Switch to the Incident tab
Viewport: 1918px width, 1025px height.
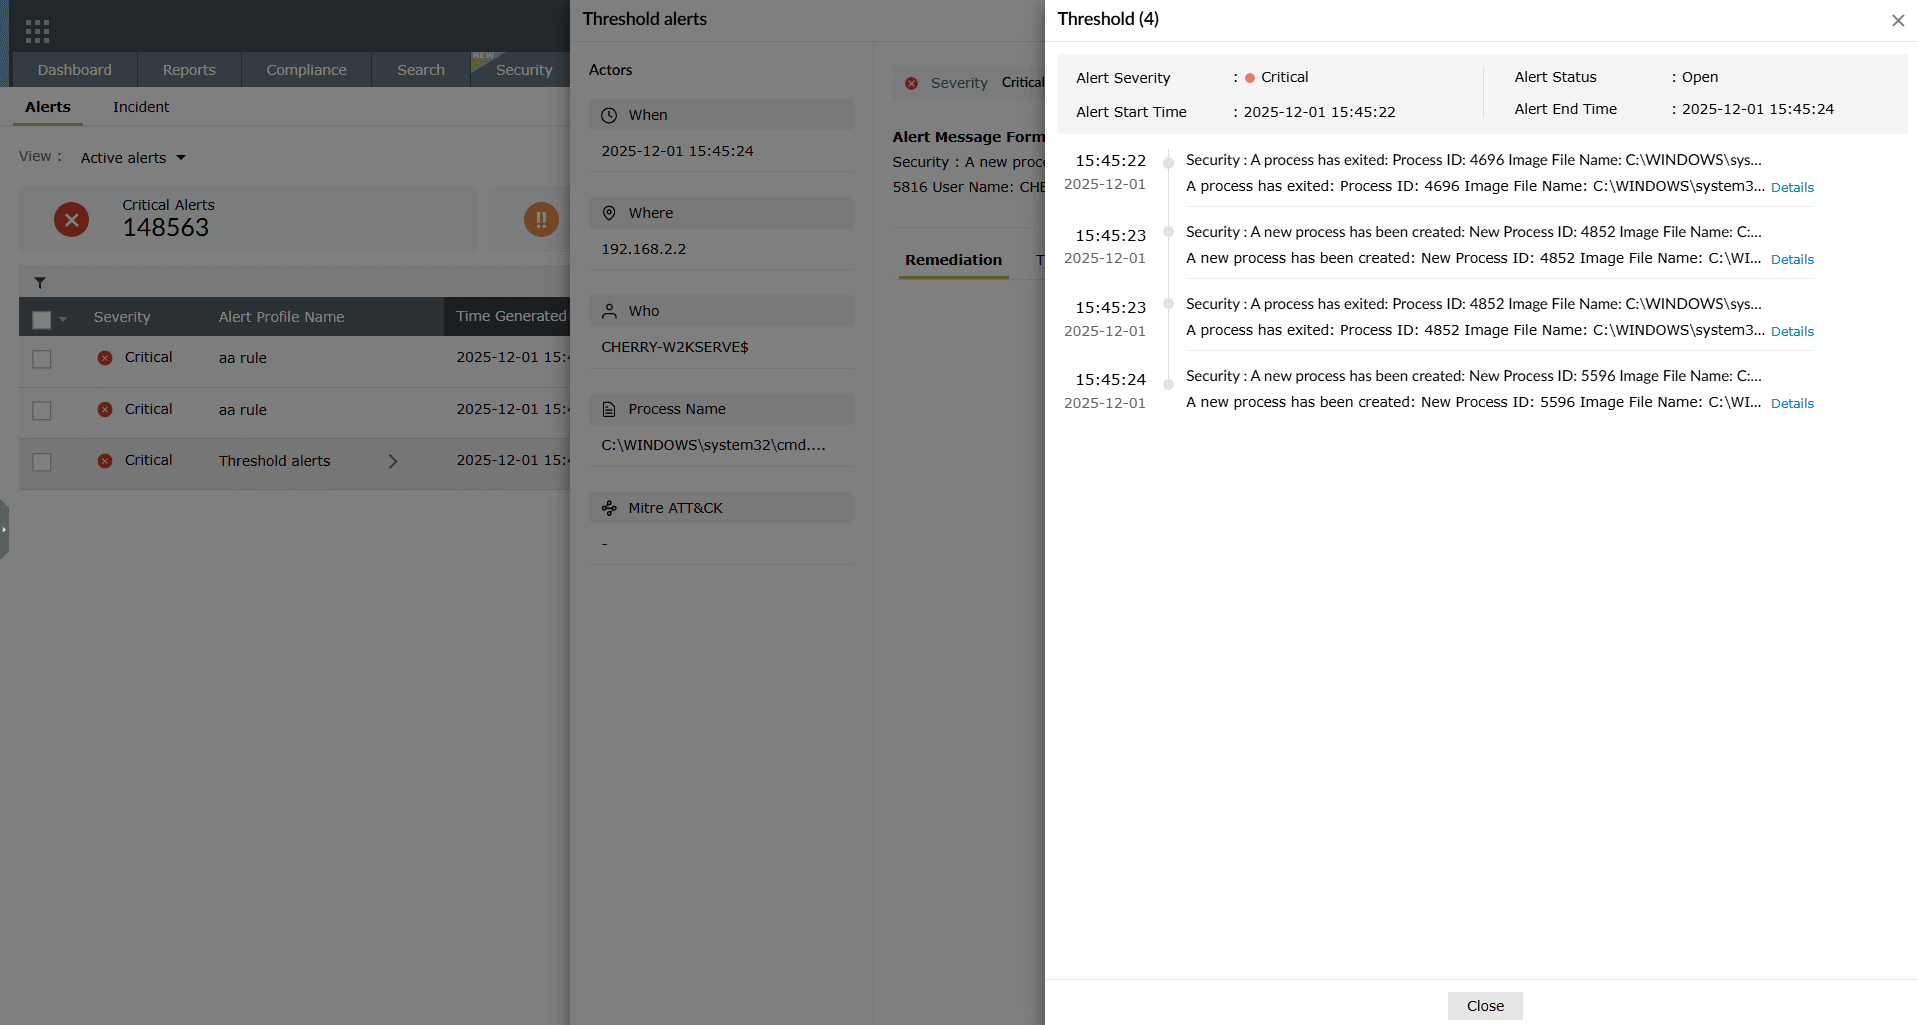pyautogui.click(x=140, y=107)
